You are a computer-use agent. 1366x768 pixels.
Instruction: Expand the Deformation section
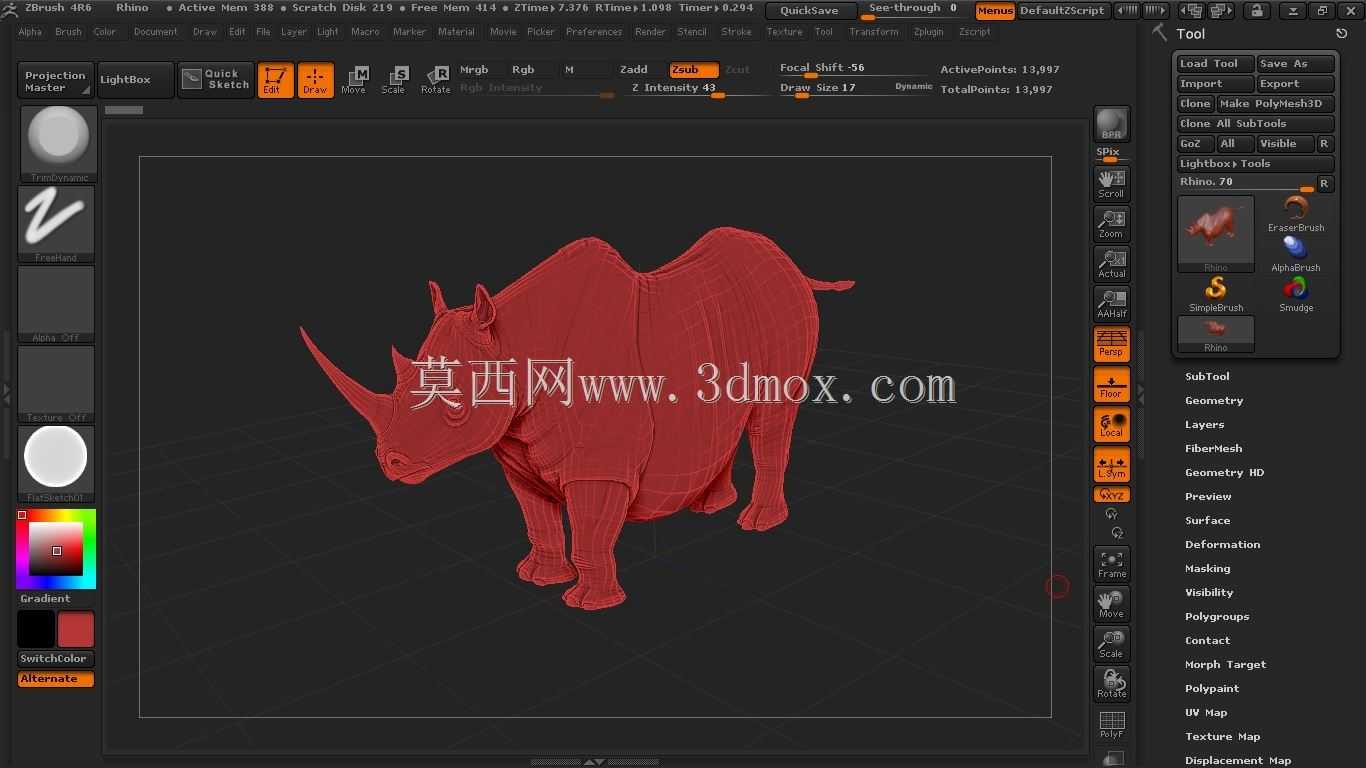pyautogui.click(x=1222, y=545)
